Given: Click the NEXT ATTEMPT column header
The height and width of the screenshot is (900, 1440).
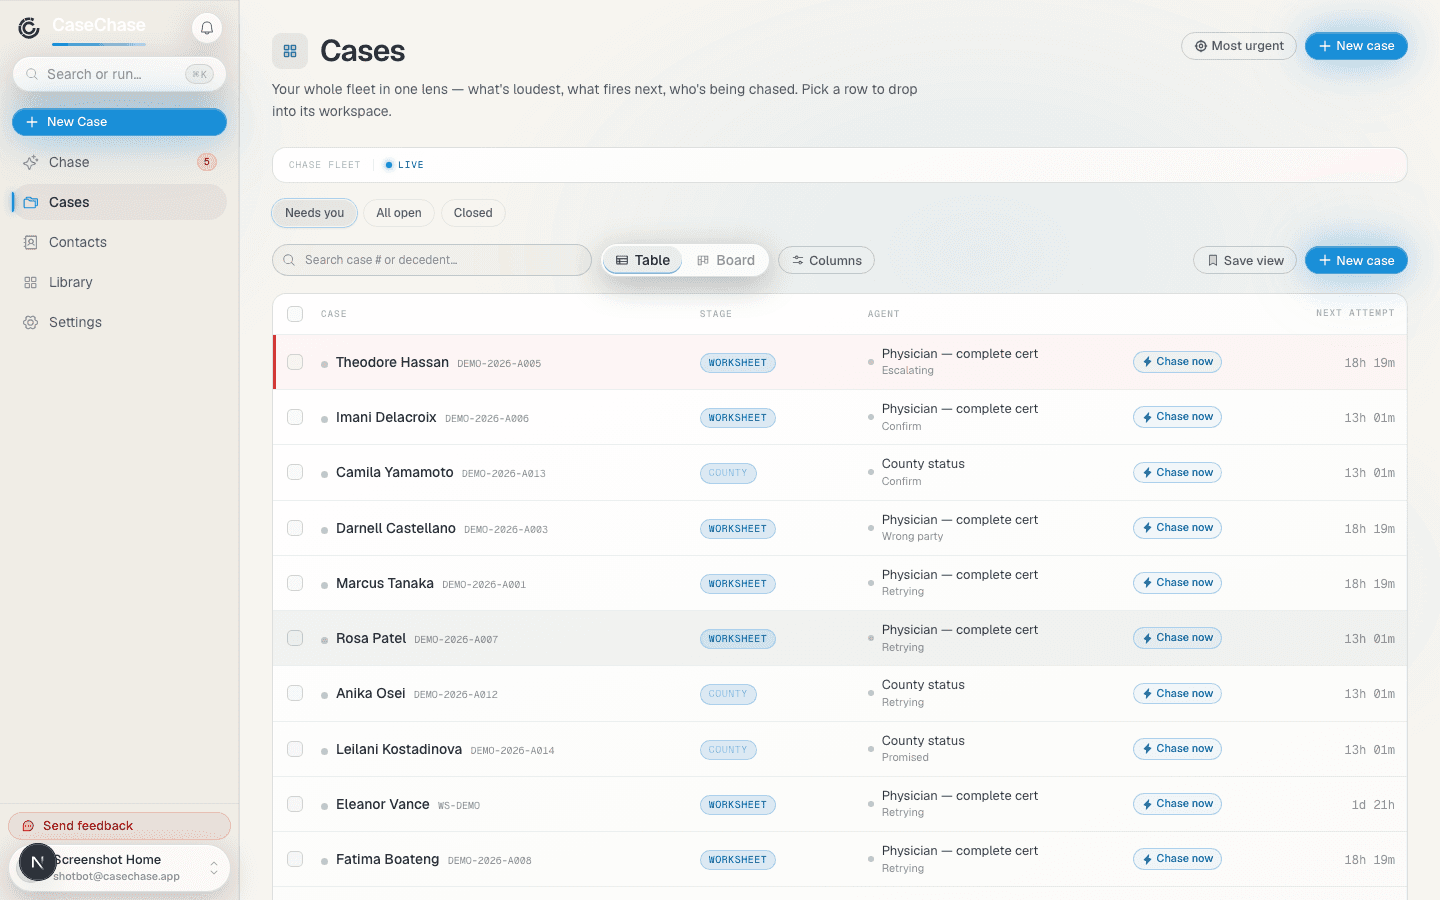Looking at the screenshot, I should (x=1355, y=313).
